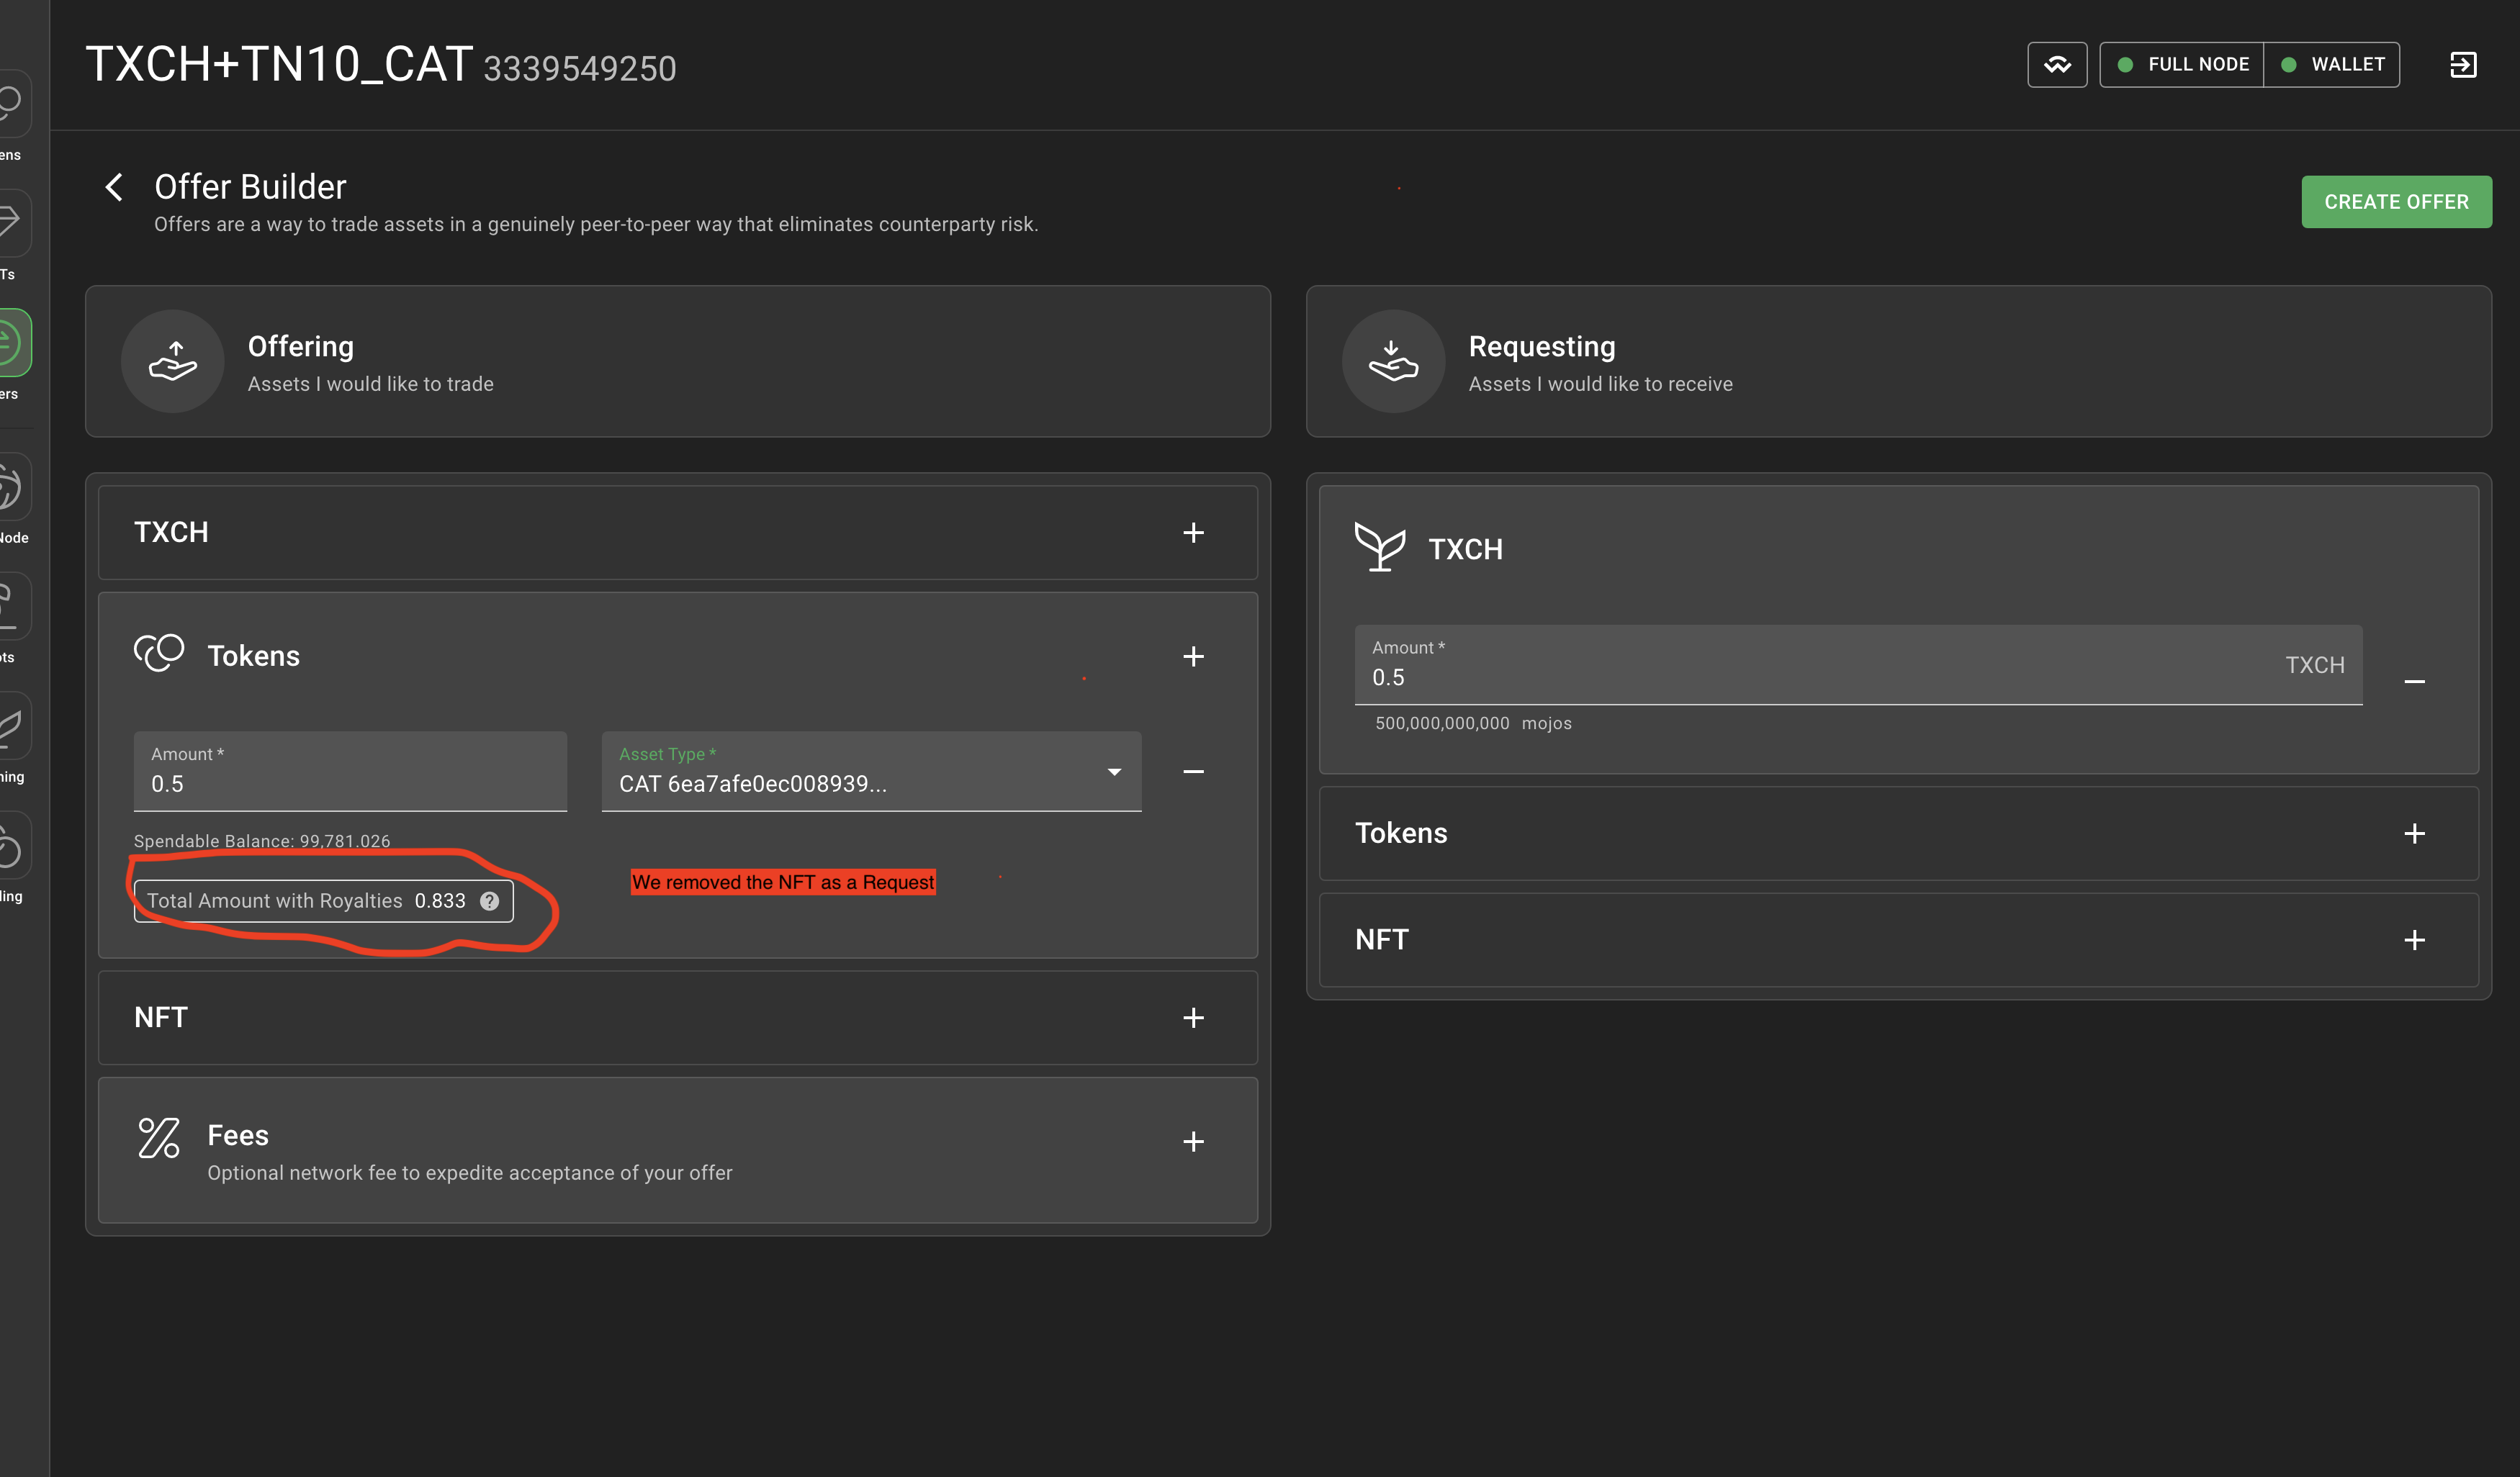Open the Asset Type dropdown
Screen dimensions: 2520x1477
[x=870, y=772]
